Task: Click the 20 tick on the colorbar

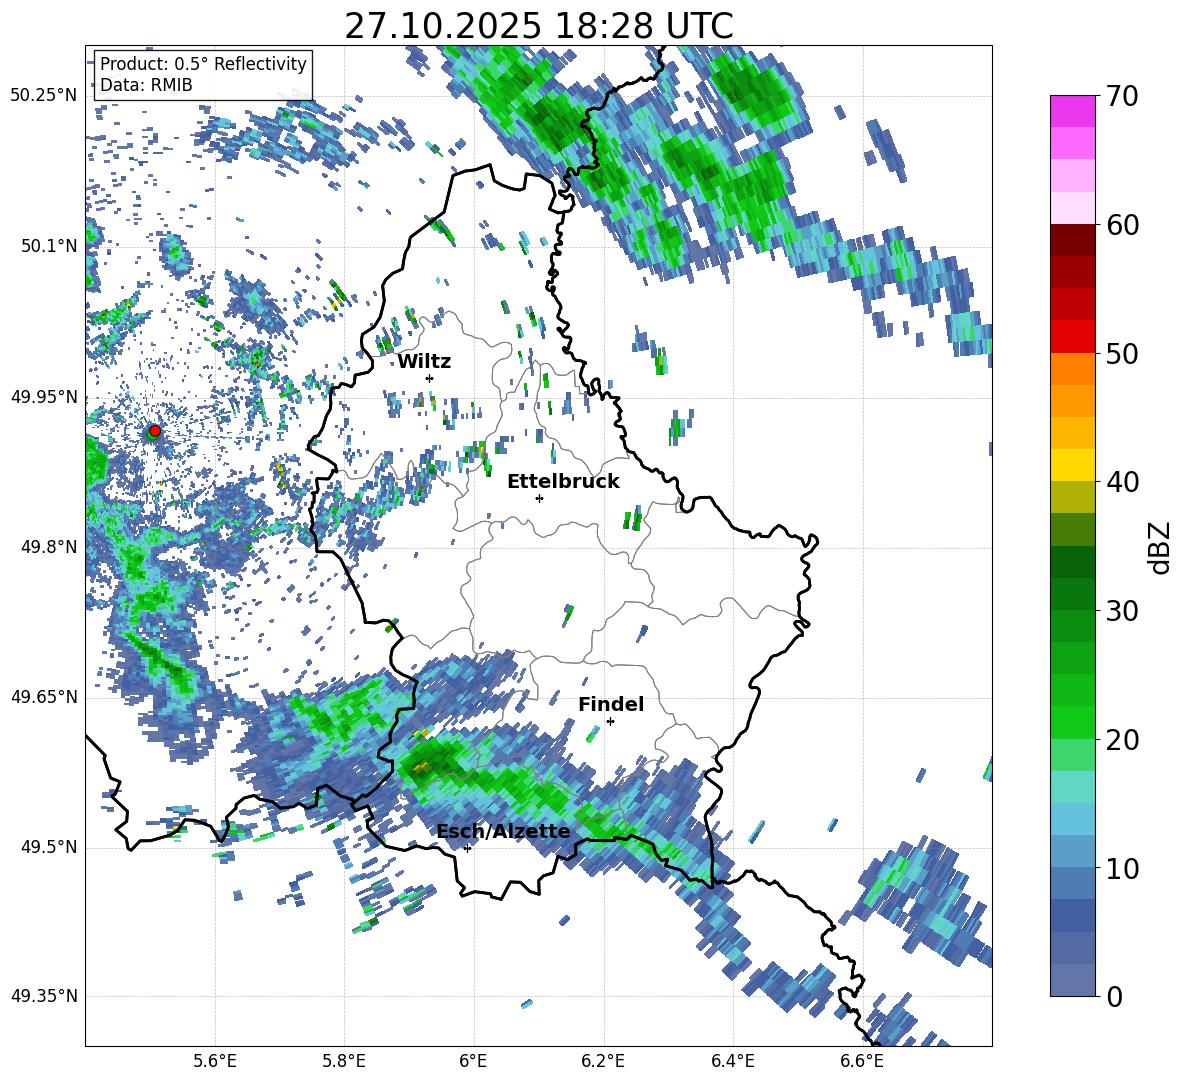Action: pyautogui.click(x=1121, y=740)
